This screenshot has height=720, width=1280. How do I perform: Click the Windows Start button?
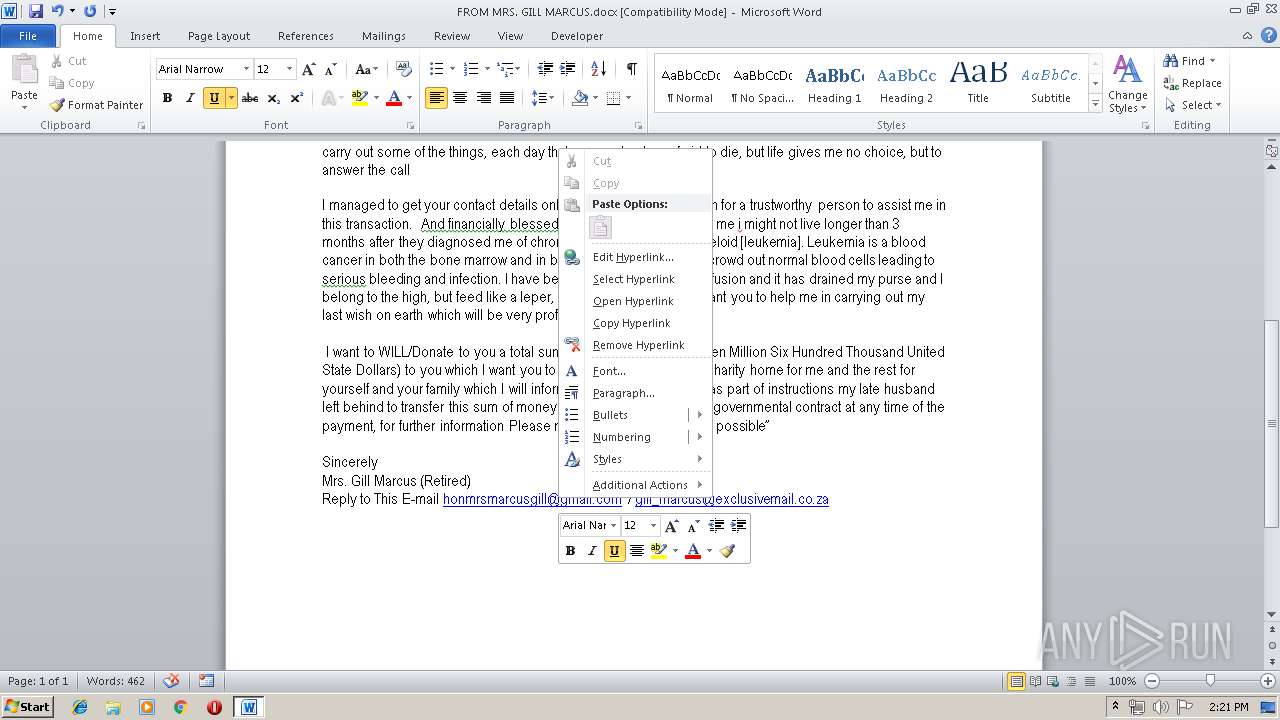(27, 706)
